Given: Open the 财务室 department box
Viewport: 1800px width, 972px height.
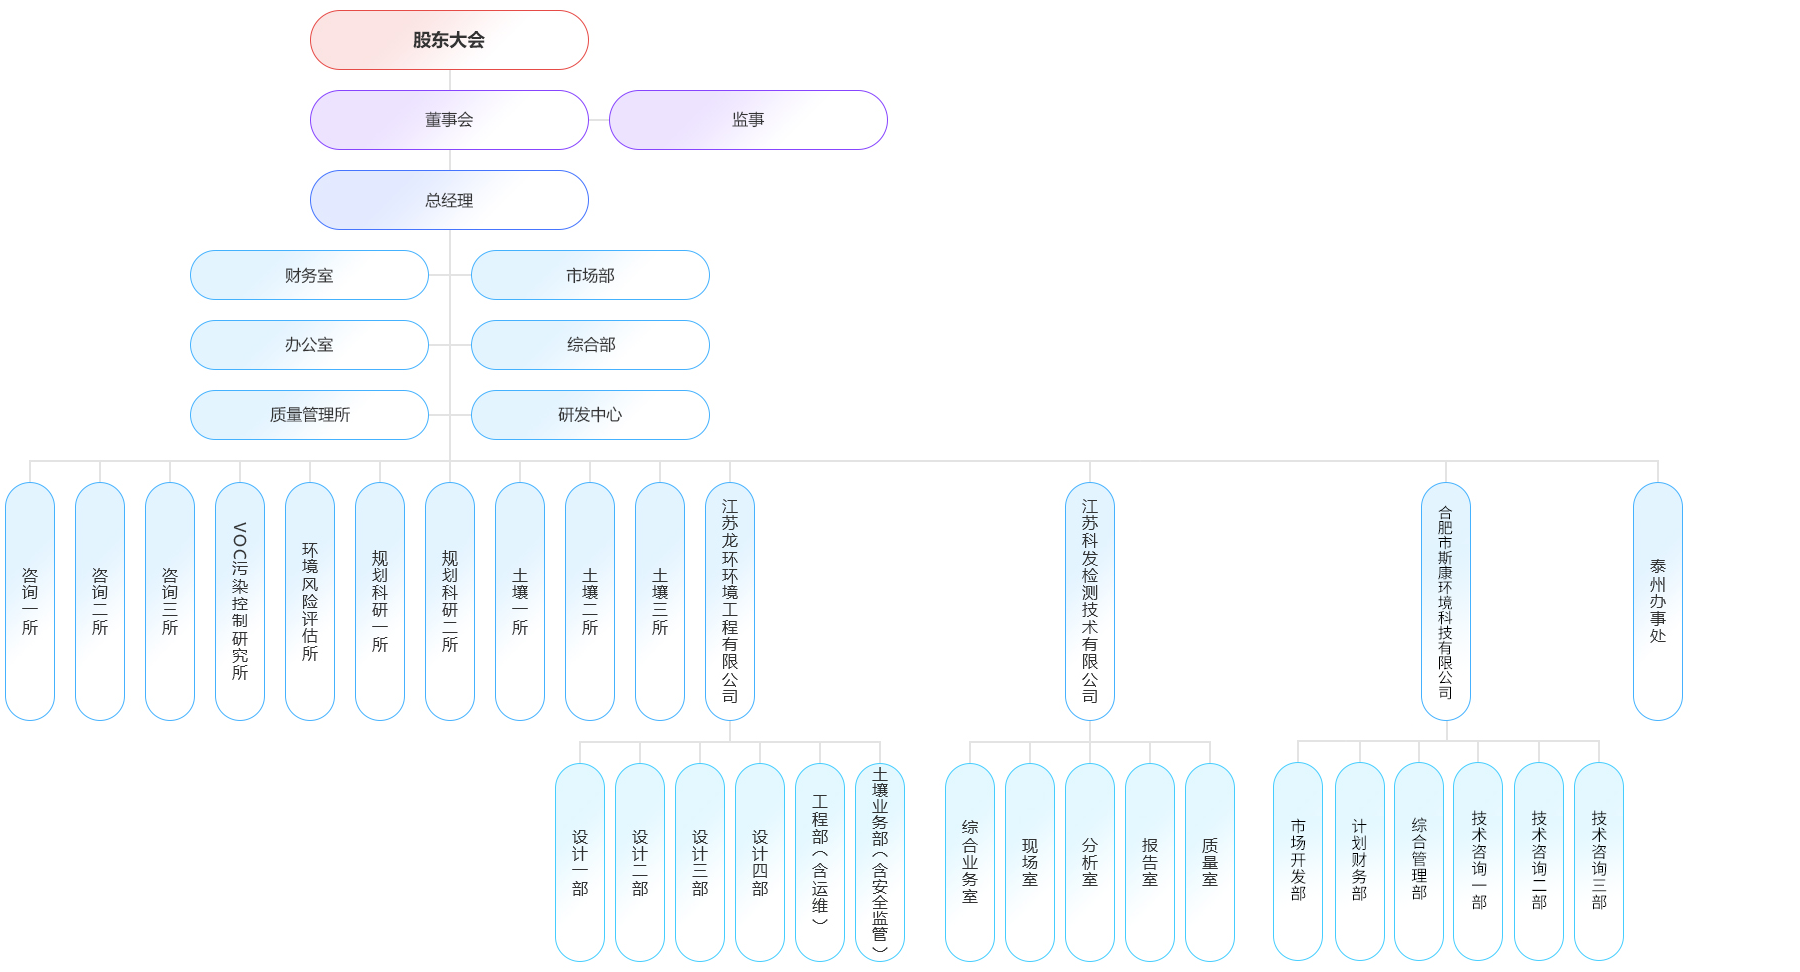Looking at the screenshot, I should 309,275.
